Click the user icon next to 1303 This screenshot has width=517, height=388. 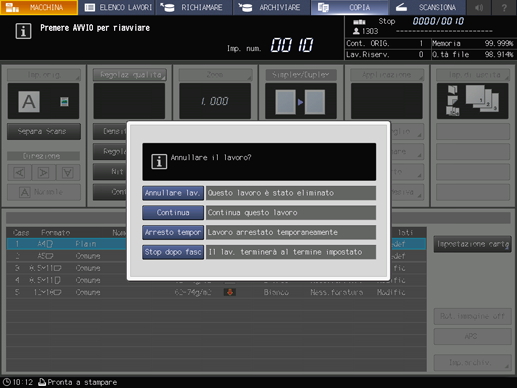[356, 31]
